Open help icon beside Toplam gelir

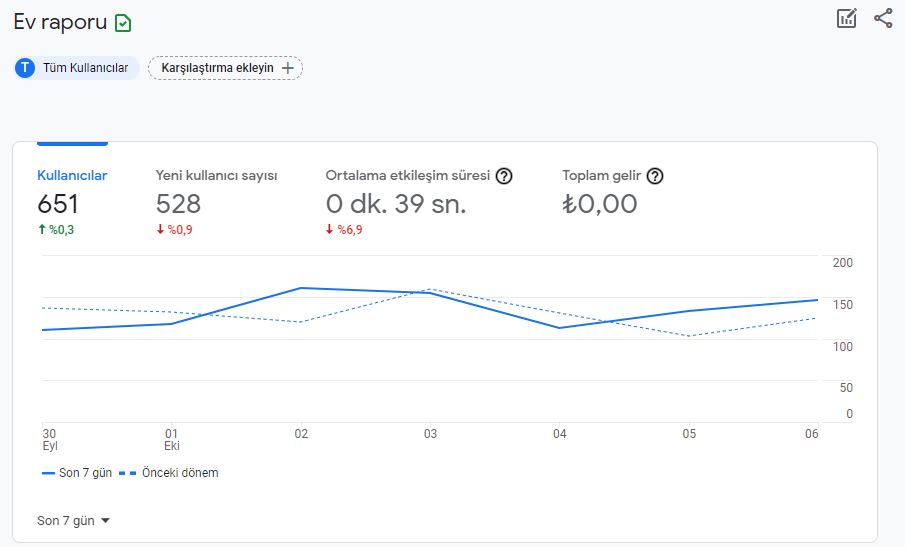click(x=655, y=176)
